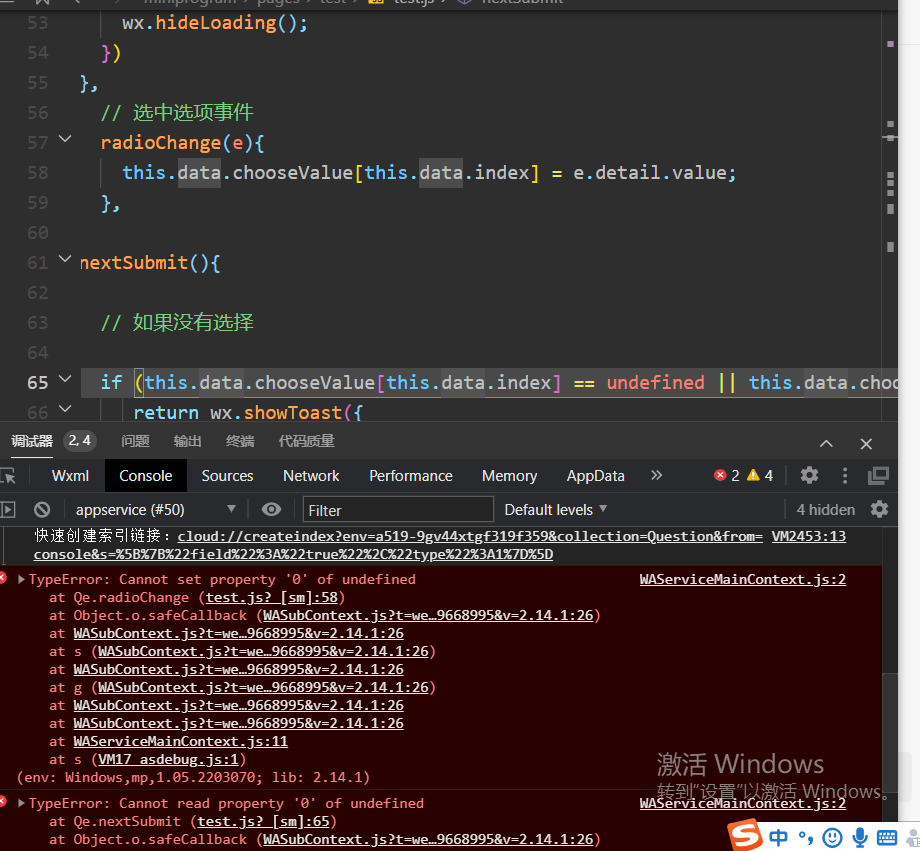The width and height of the screenshot is (920, 851).
Task: Click the wx.hideLoading(); code line
Action: (x=215, y=23)
